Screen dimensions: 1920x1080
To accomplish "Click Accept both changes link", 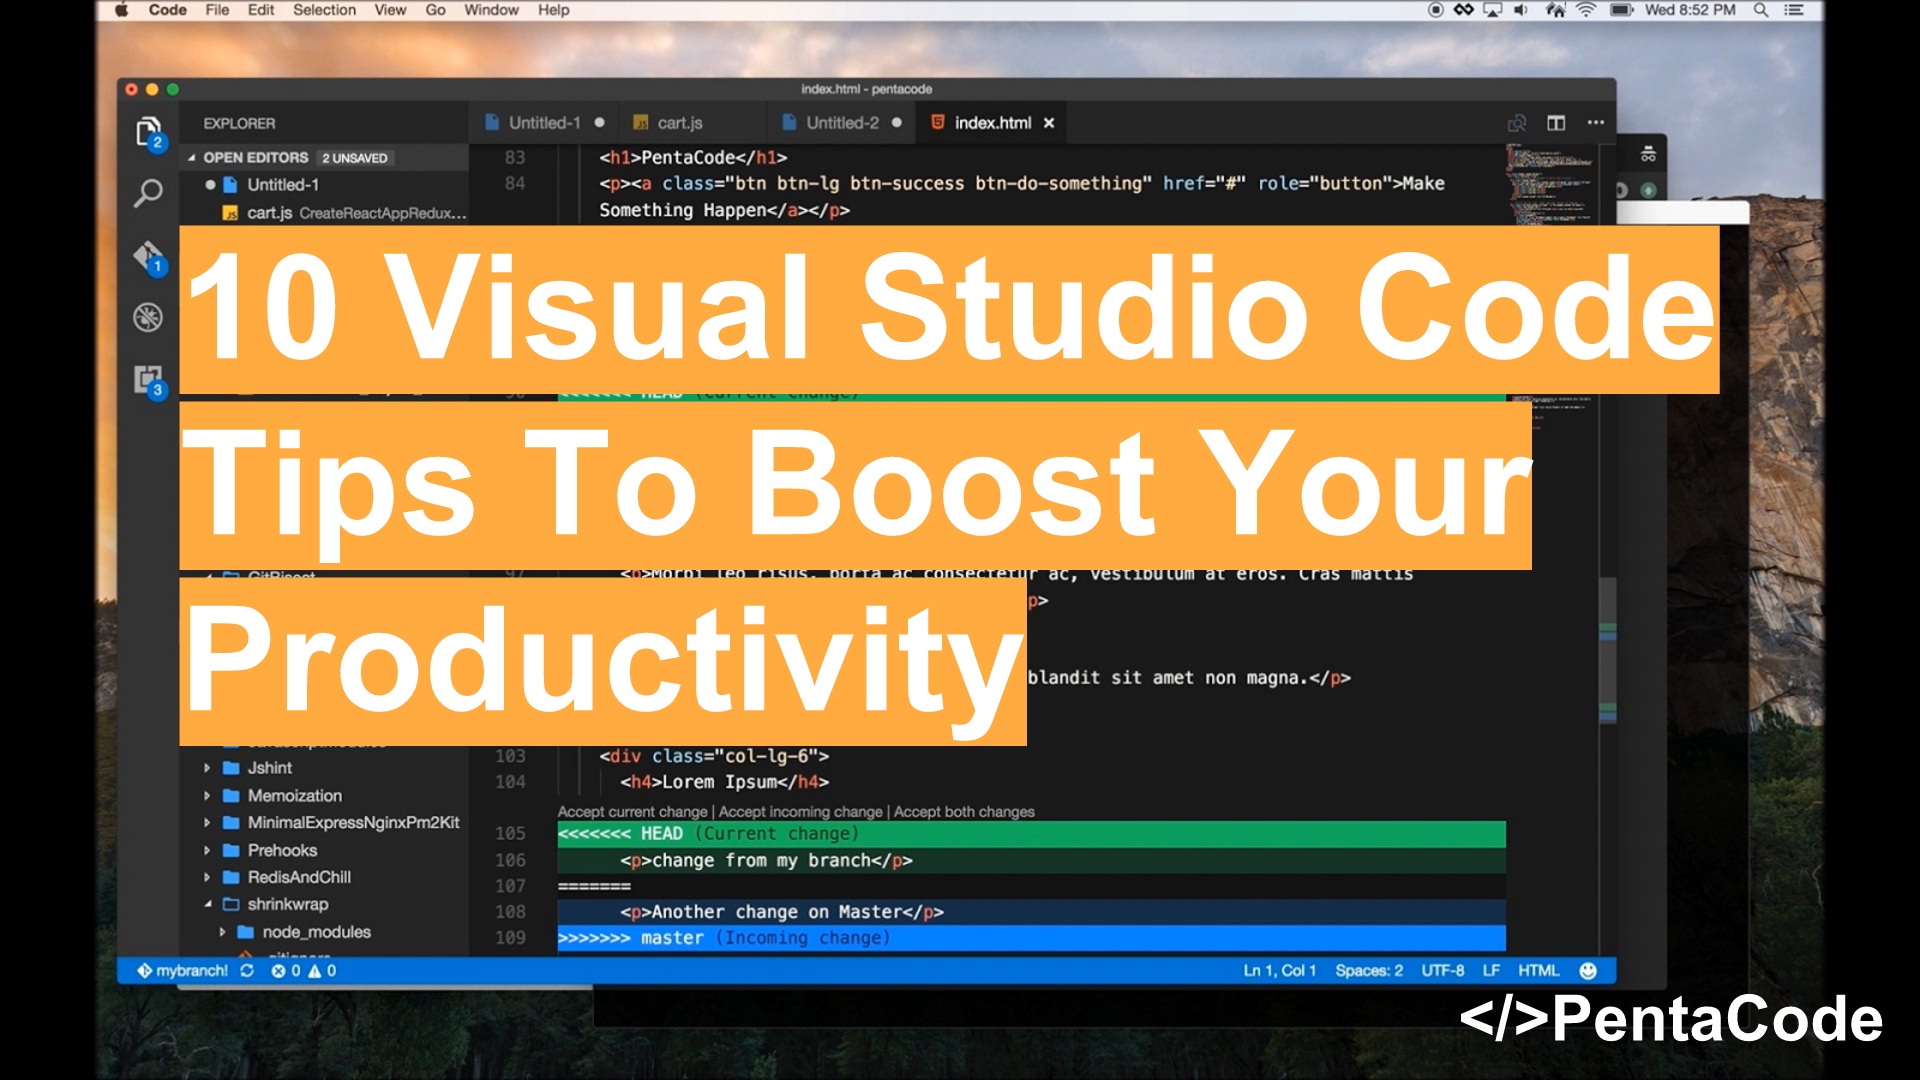I will (964, 812).
